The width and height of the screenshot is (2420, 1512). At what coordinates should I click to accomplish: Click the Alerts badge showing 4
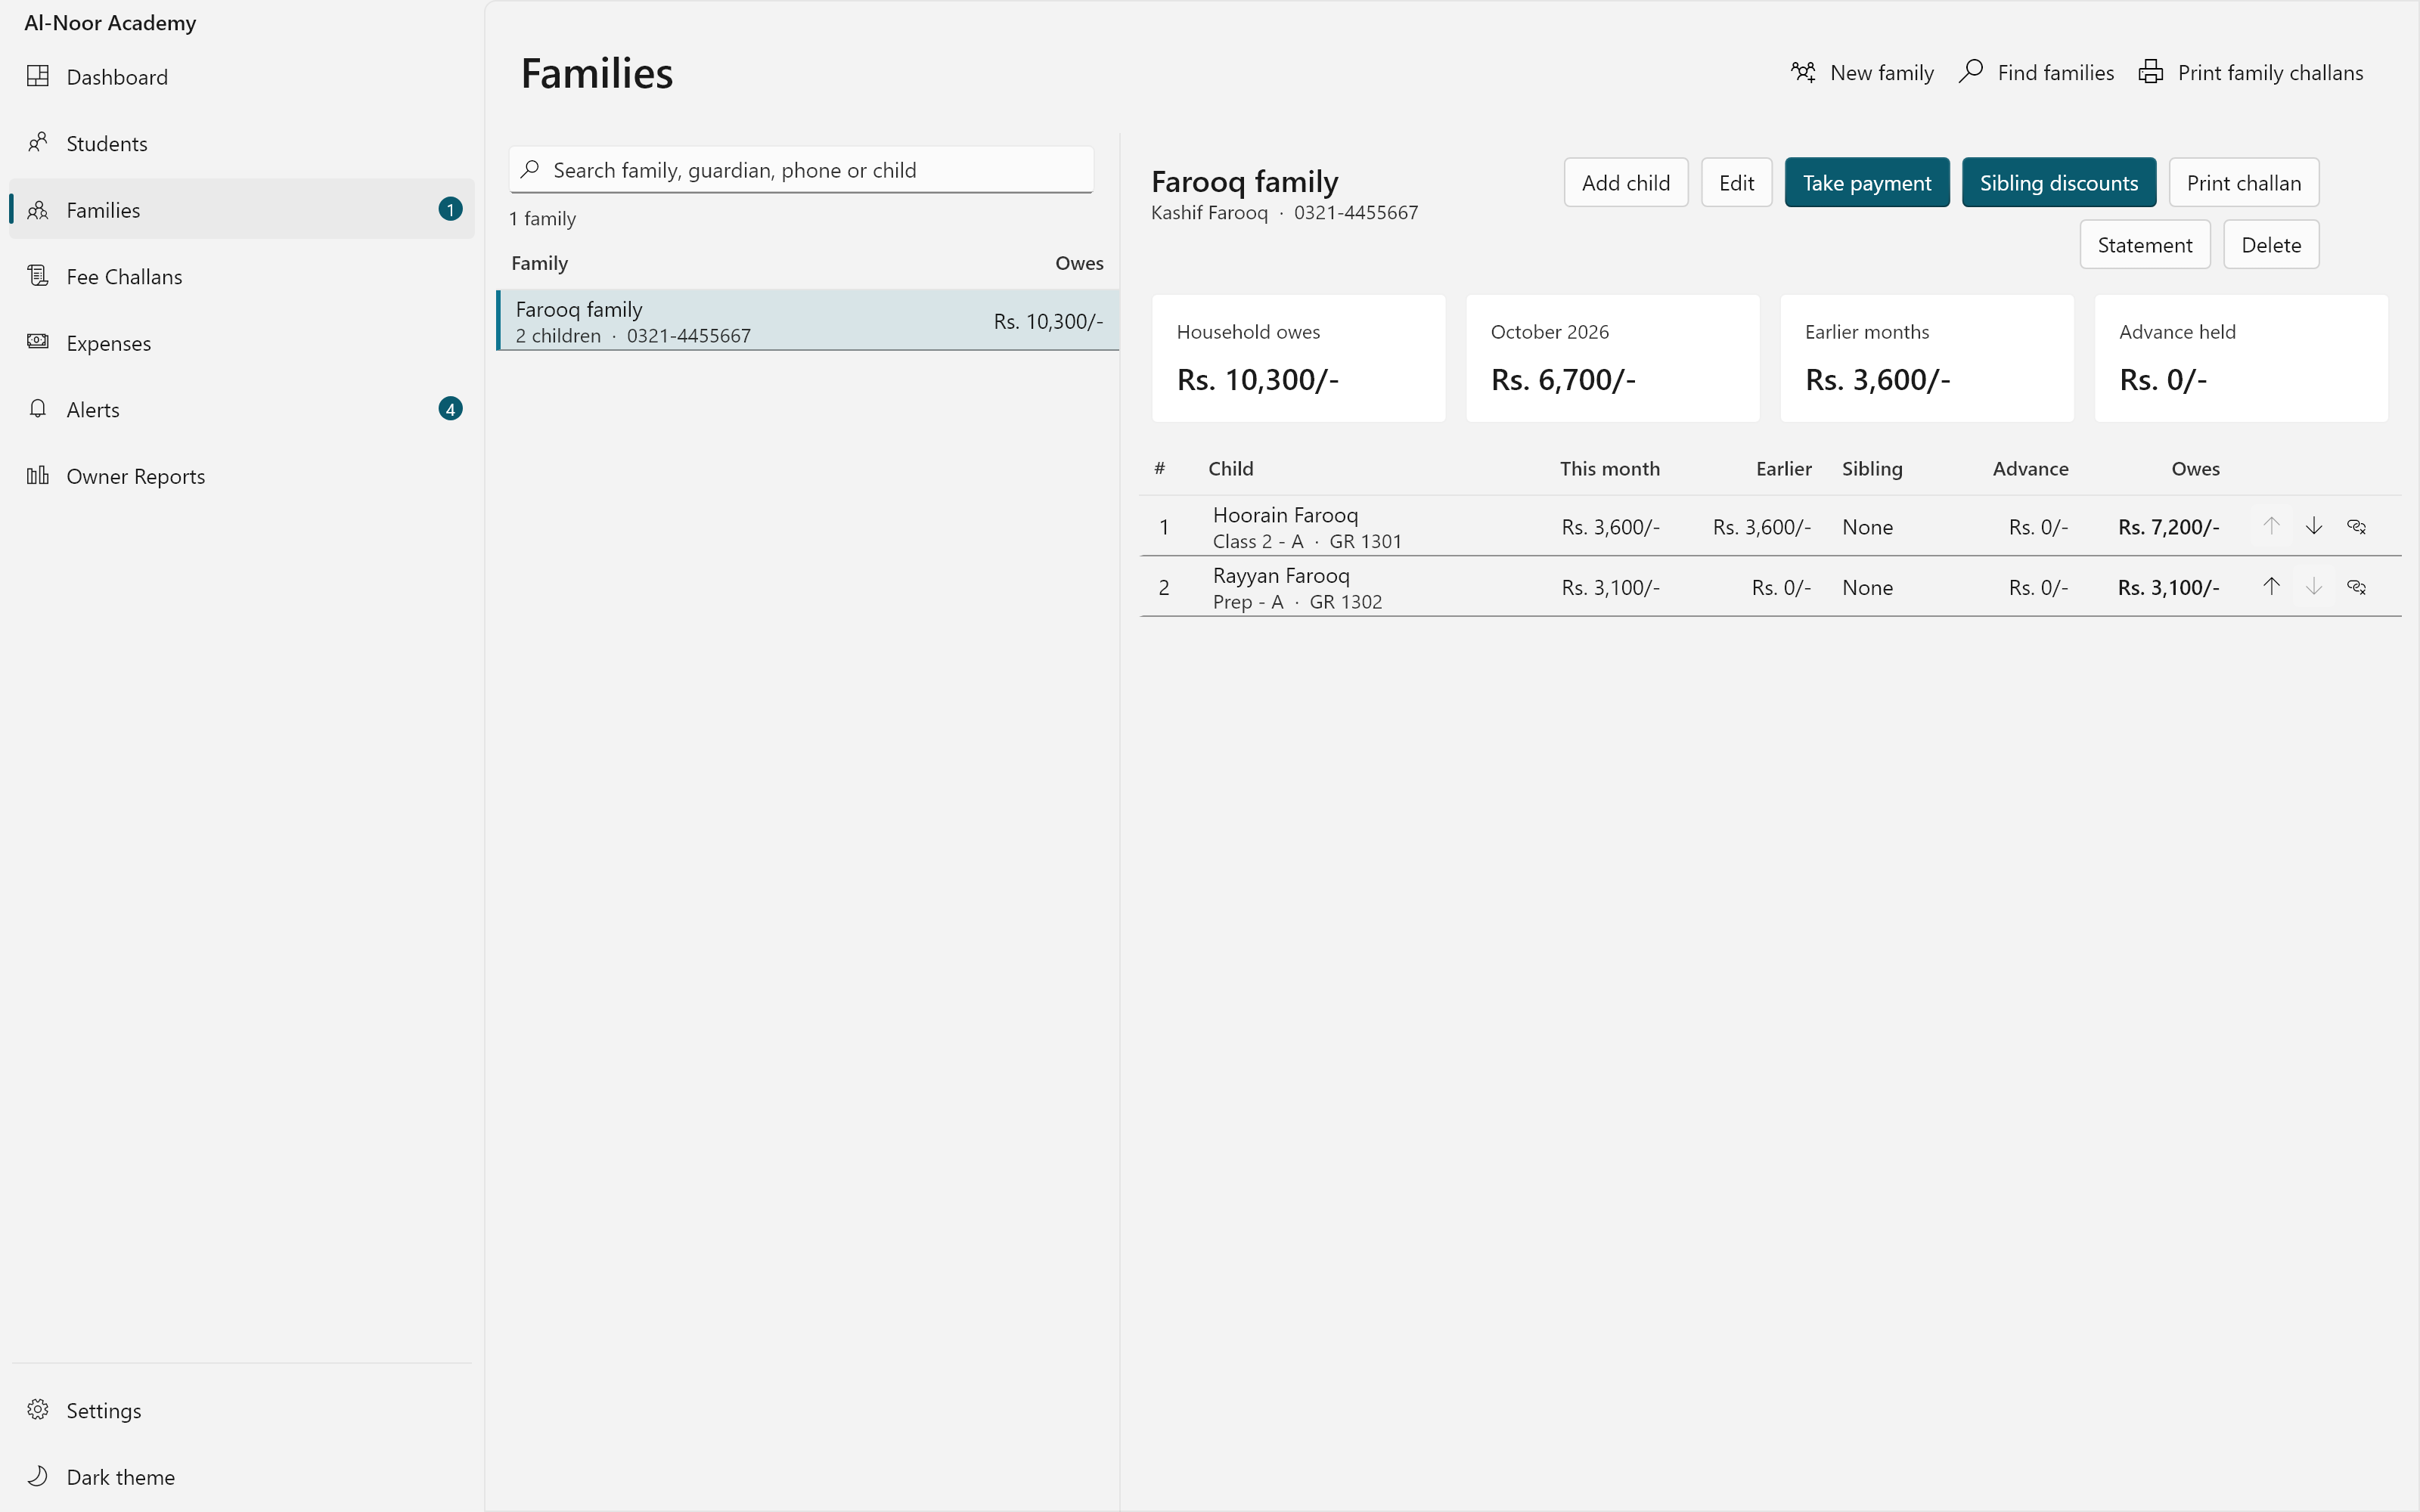pos(450,409)
